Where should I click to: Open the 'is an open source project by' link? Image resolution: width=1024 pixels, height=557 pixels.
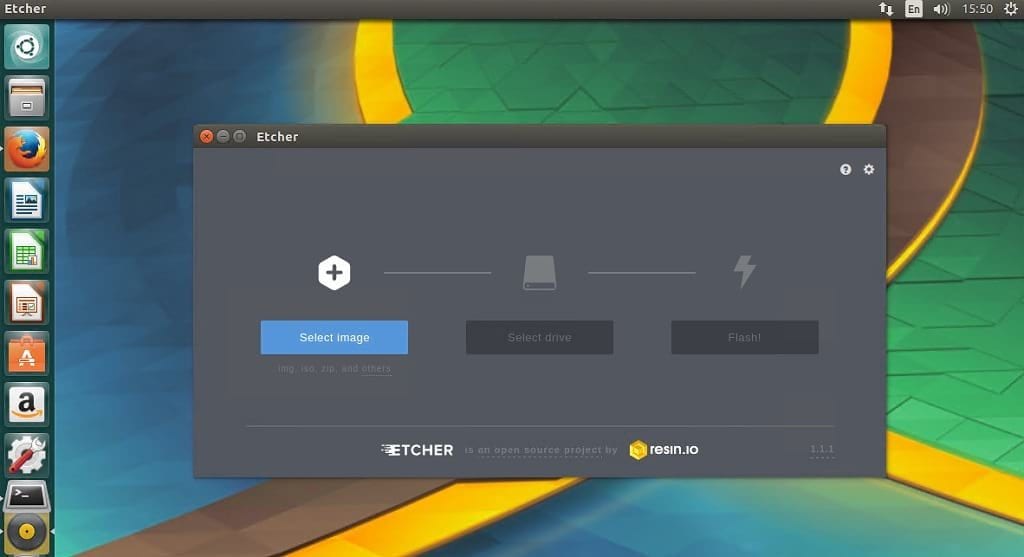(541, 450)
